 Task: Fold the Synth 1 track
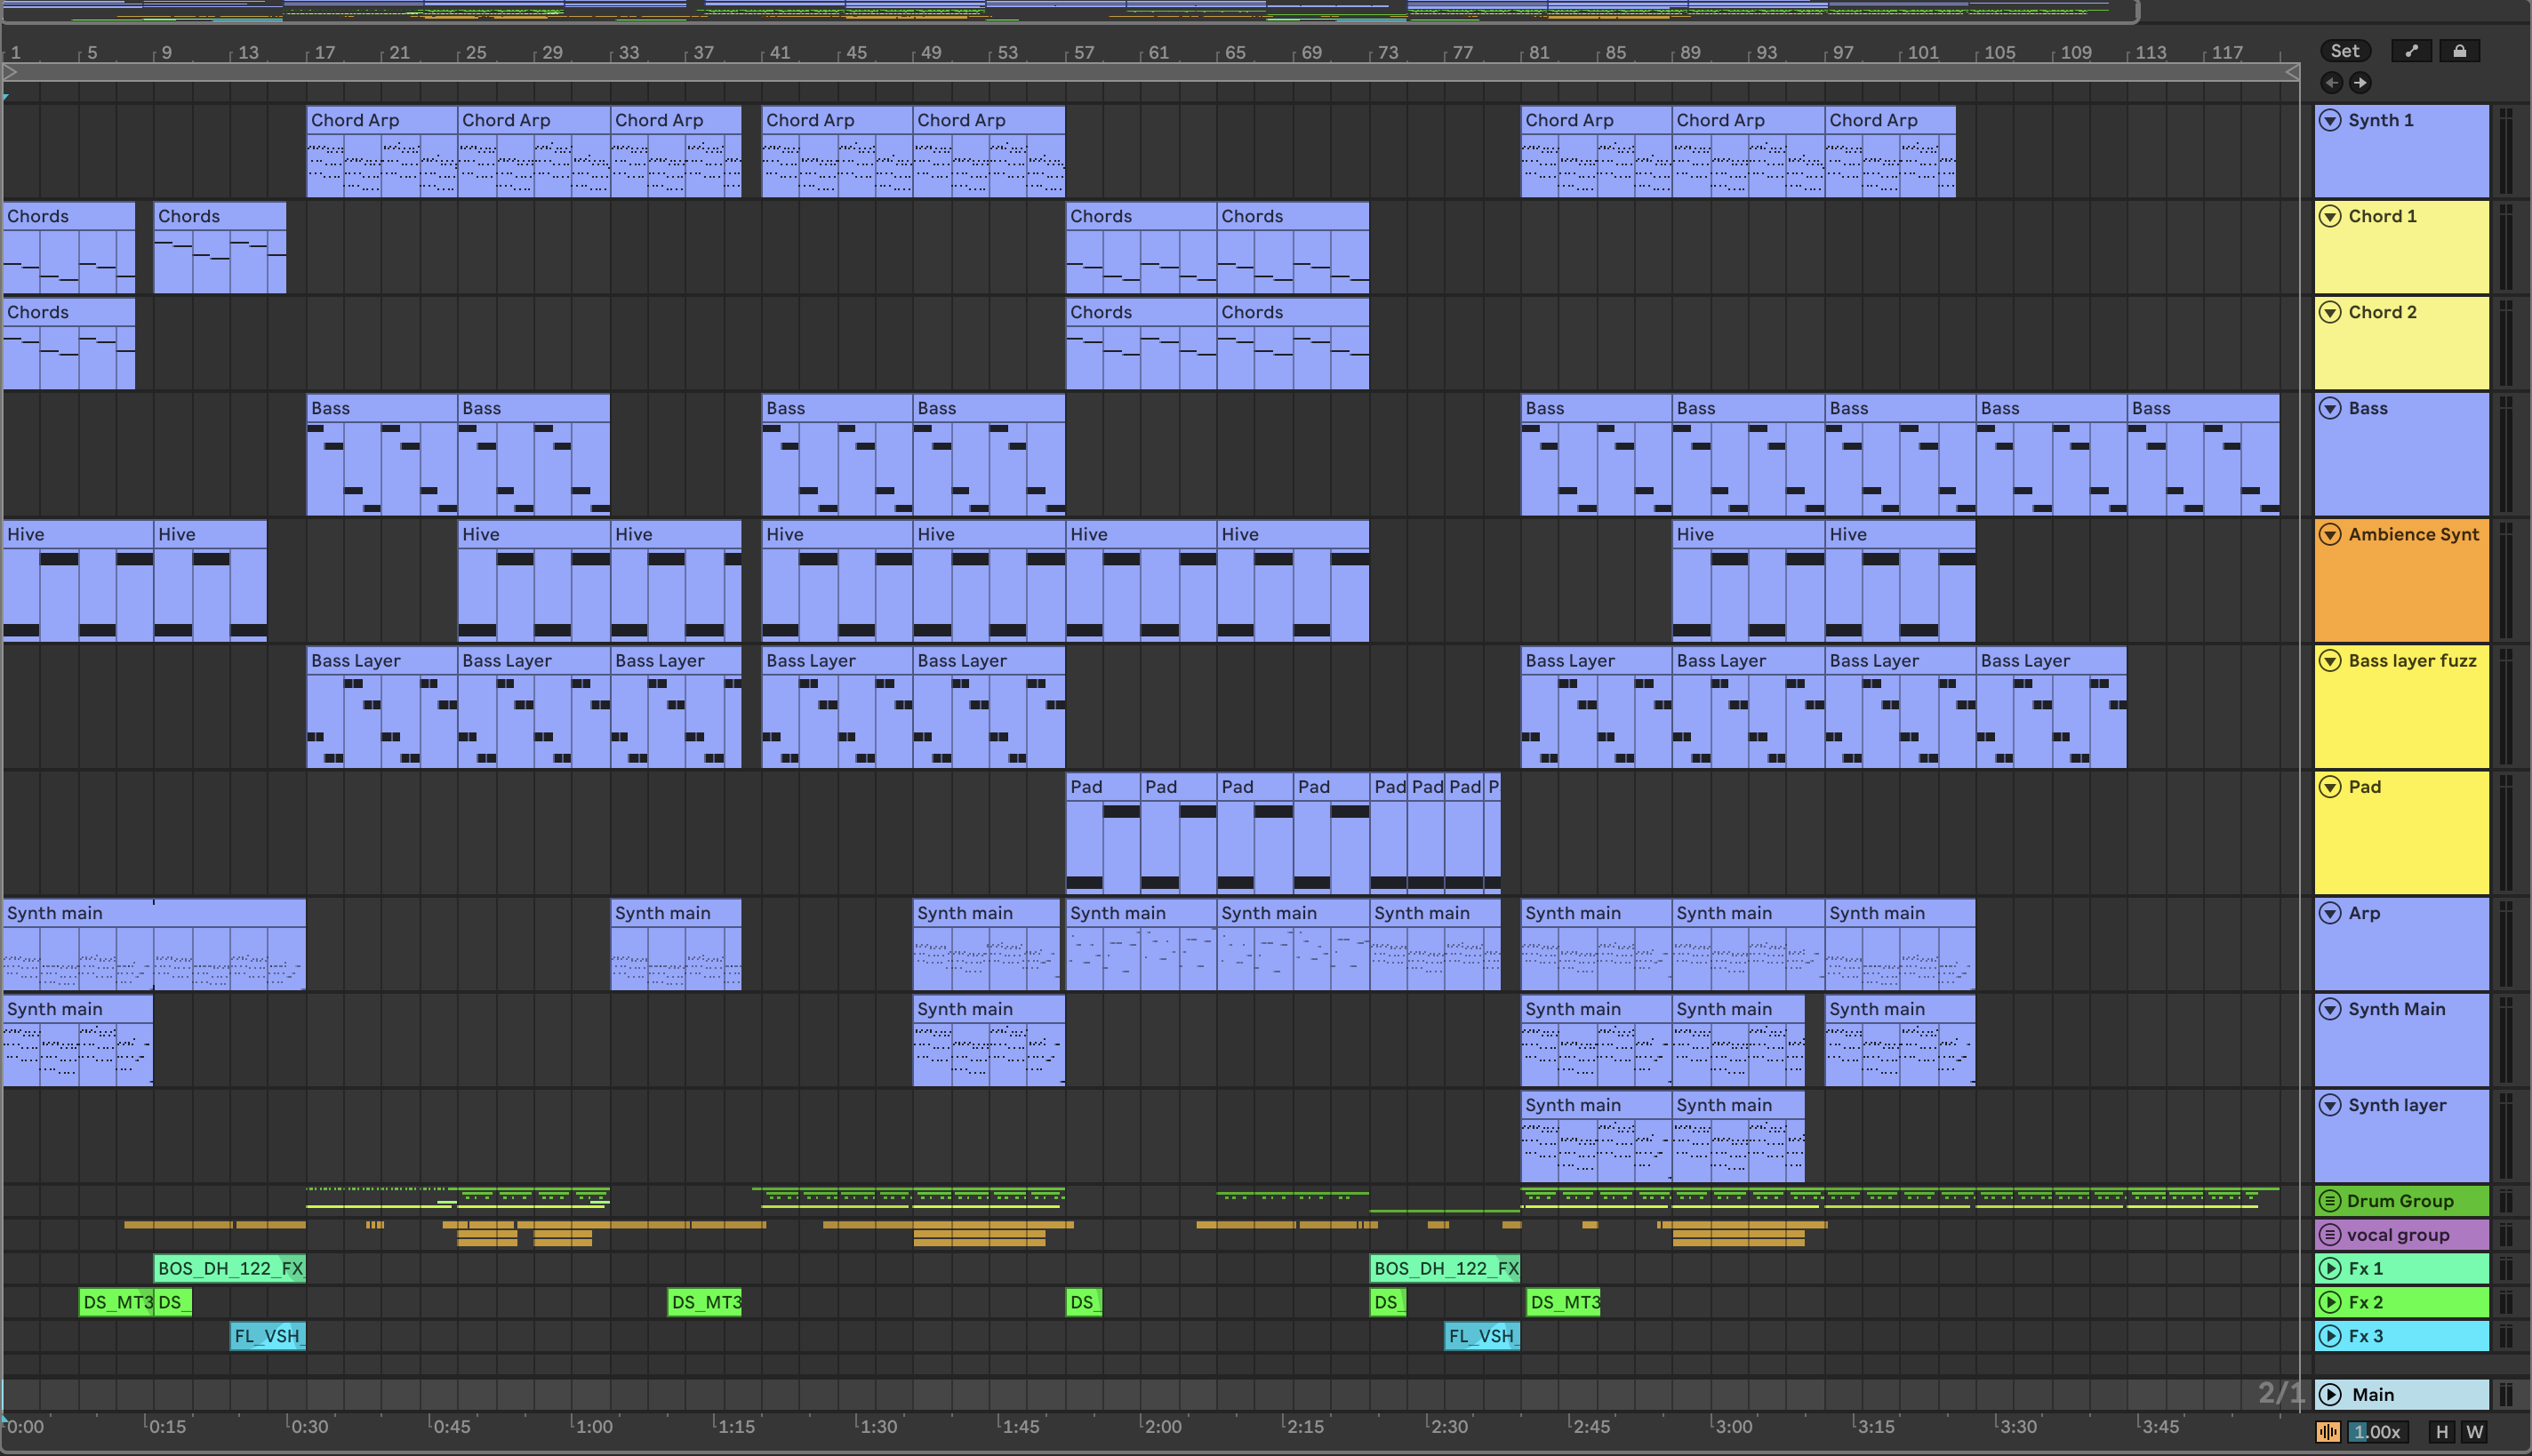coord(2330,120)
